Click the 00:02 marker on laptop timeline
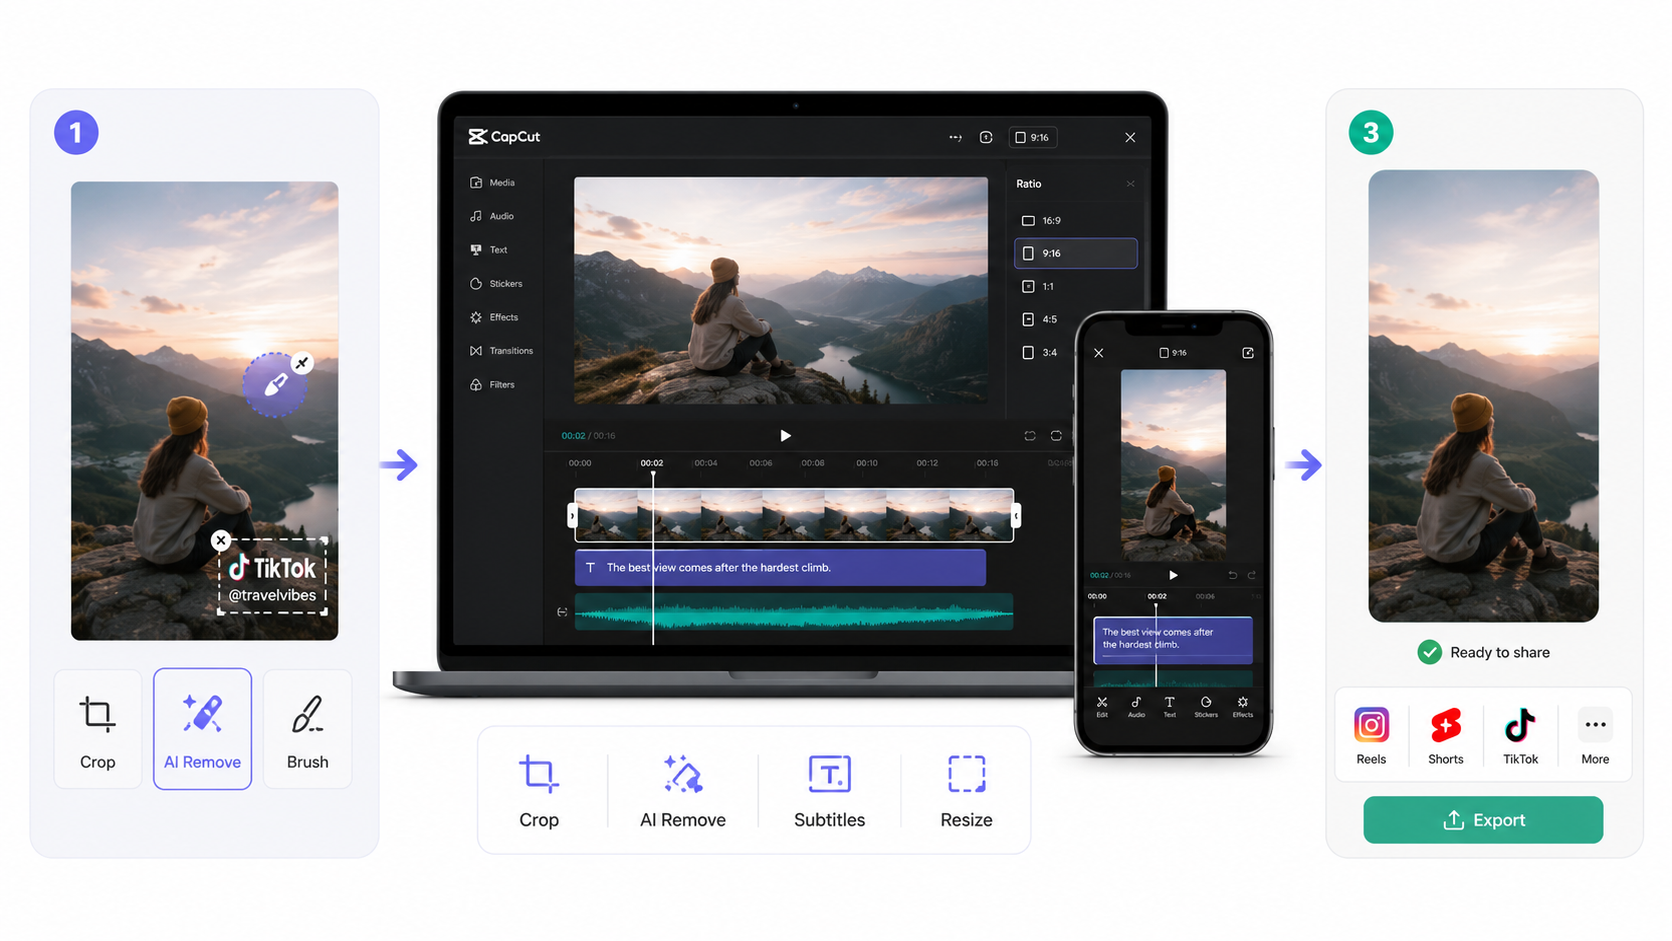Viewport: 1672px width, 941px height. pos(652,463)
